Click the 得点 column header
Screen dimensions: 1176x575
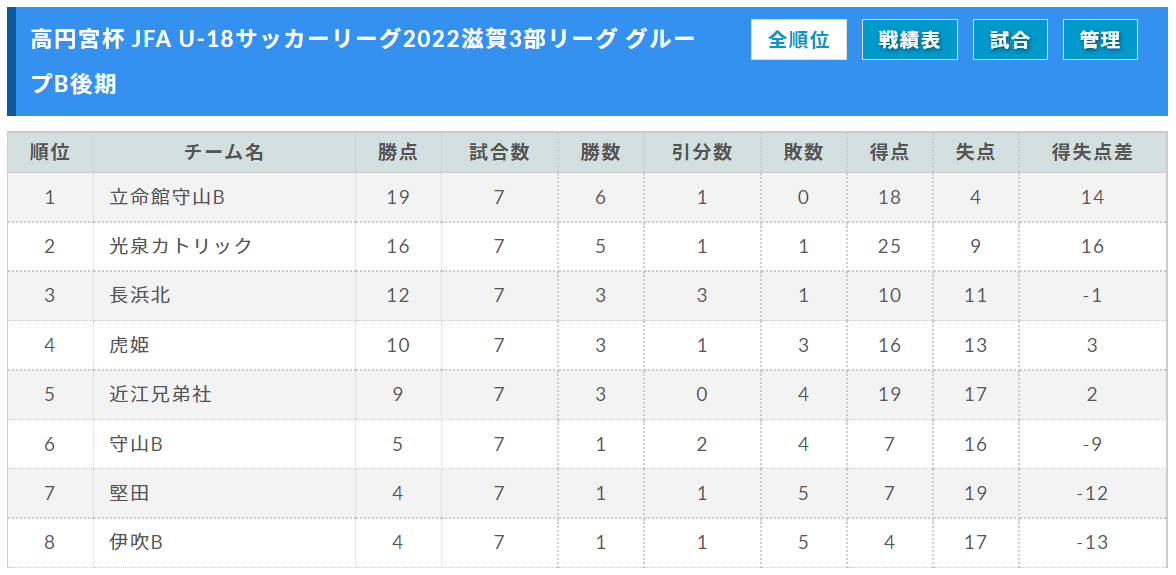tap(889, 152)
